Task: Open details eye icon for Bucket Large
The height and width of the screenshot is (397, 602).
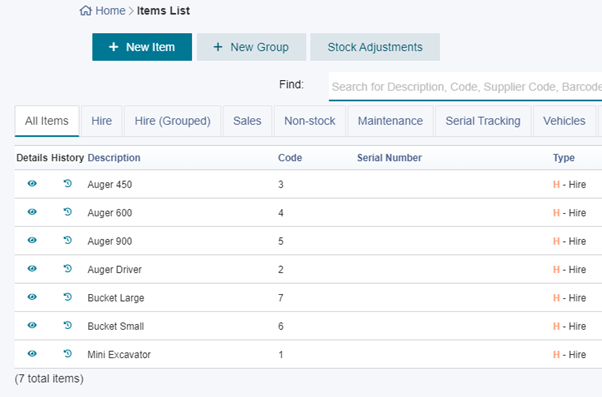Action: click(x=32, y=297)
